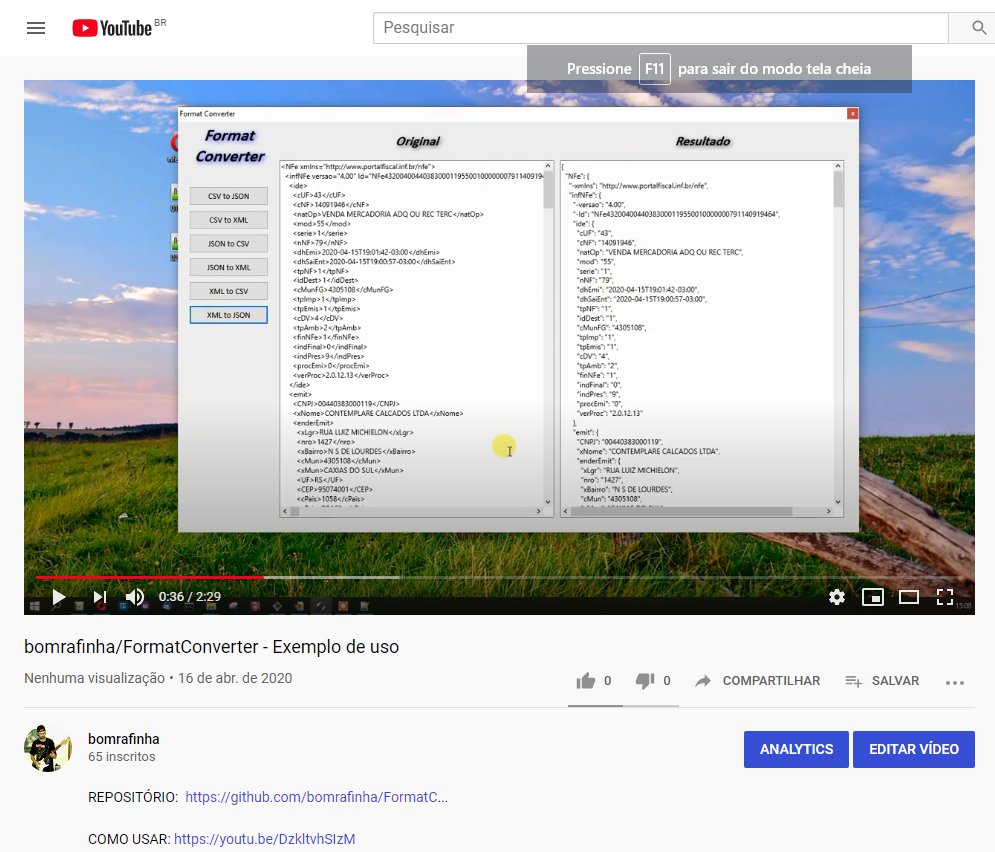
Task: Enter fullscreen video mode
Action: tap(945, 597)
